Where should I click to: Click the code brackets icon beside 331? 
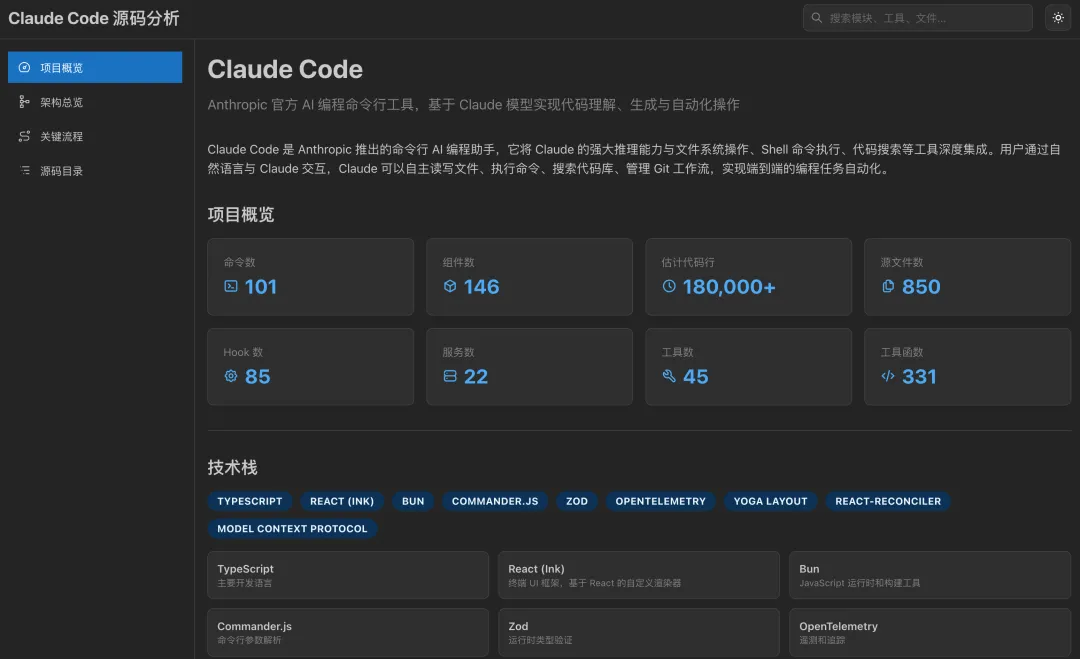[888, 376]
